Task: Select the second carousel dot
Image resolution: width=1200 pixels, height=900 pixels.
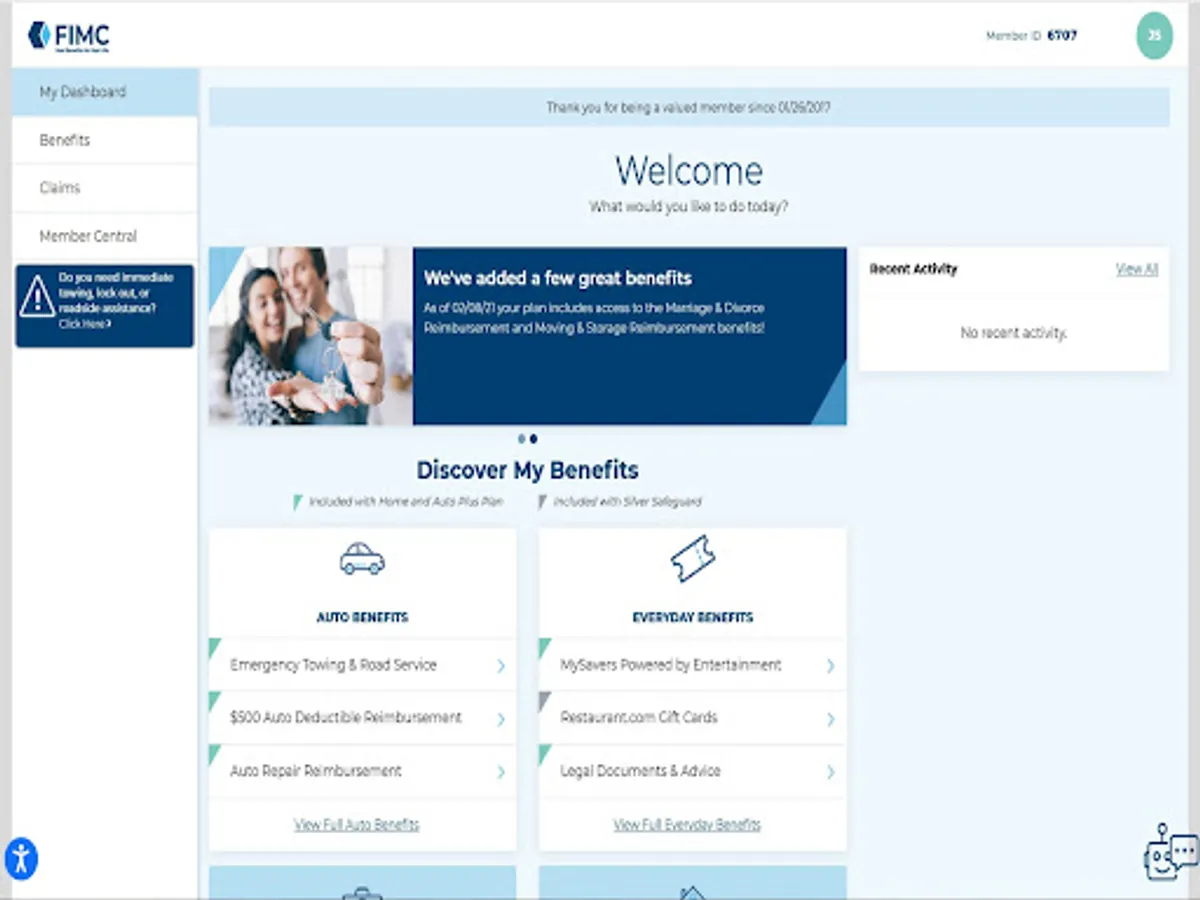Action: [x=534, y=438]
